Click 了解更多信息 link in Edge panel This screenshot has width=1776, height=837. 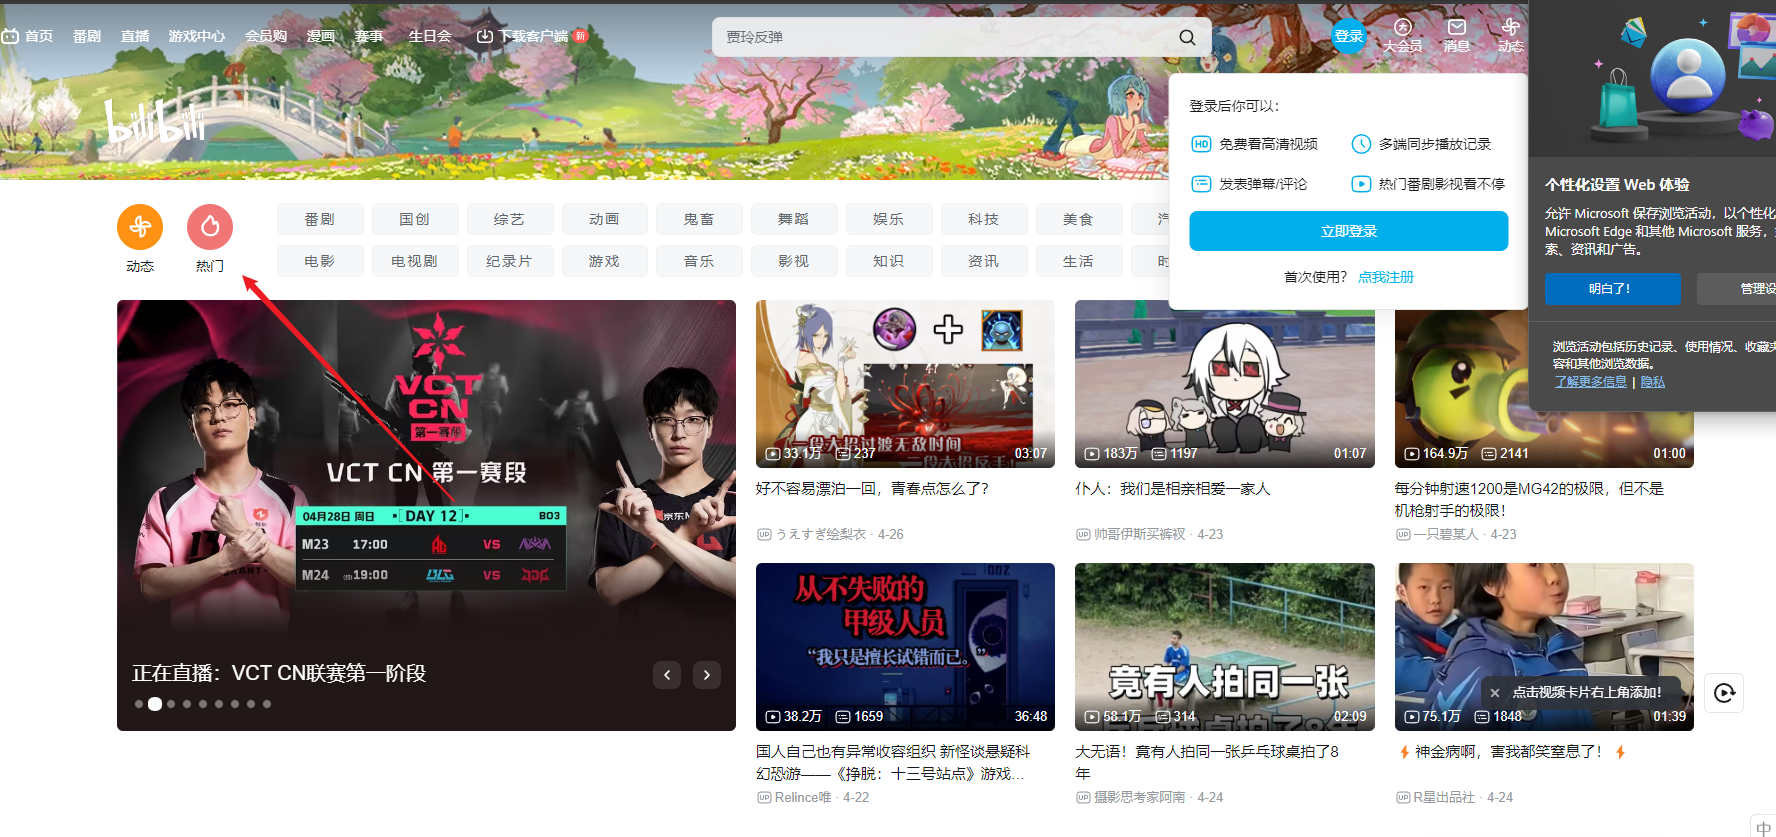[x=1591, y=382]
